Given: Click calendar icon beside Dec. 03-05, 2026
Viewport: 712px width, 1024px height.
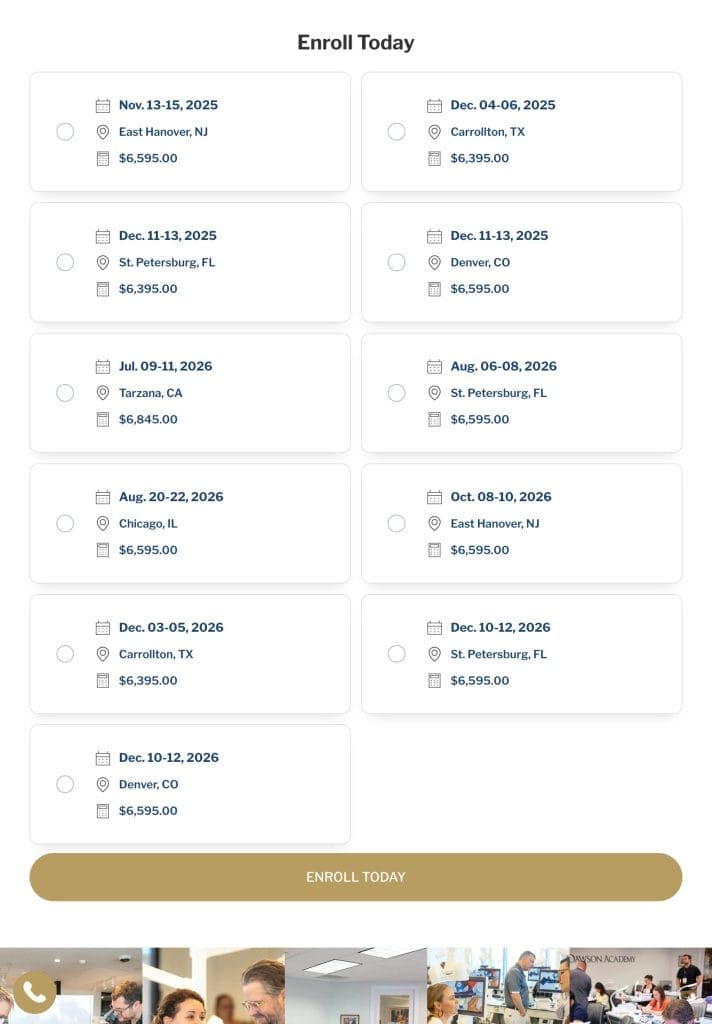Looking at the screenshot, I should [x=102, y=628].
